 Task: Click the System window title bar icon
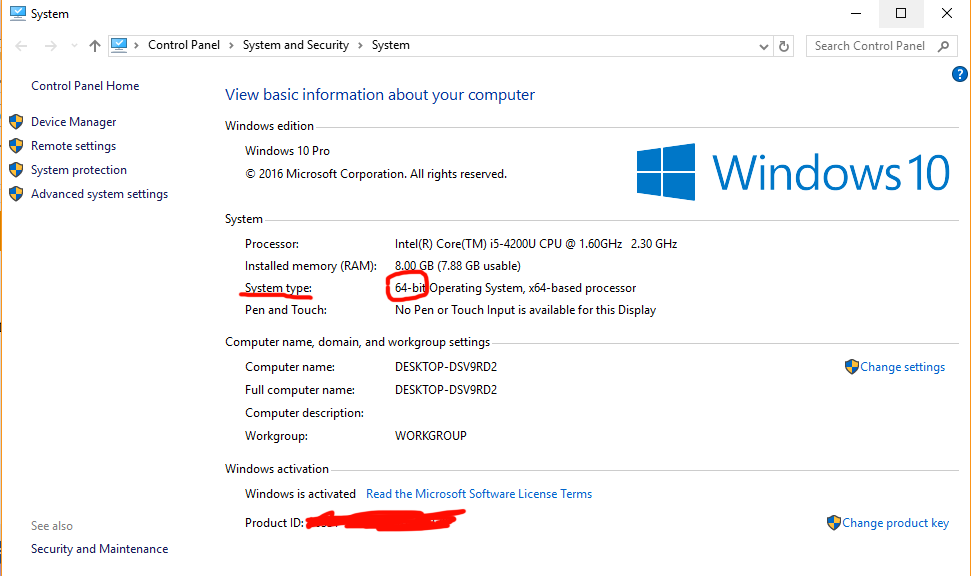[x=18, y=14]
